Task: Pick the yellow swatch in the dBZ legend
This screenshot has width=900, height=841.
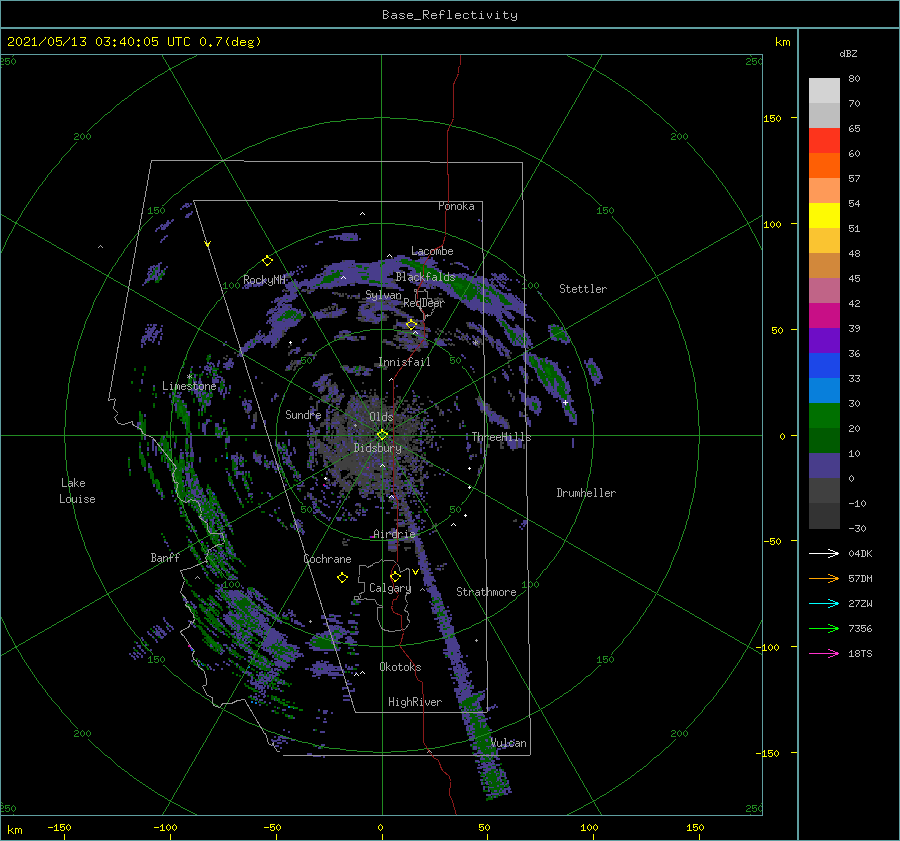Action: point(824,216)
